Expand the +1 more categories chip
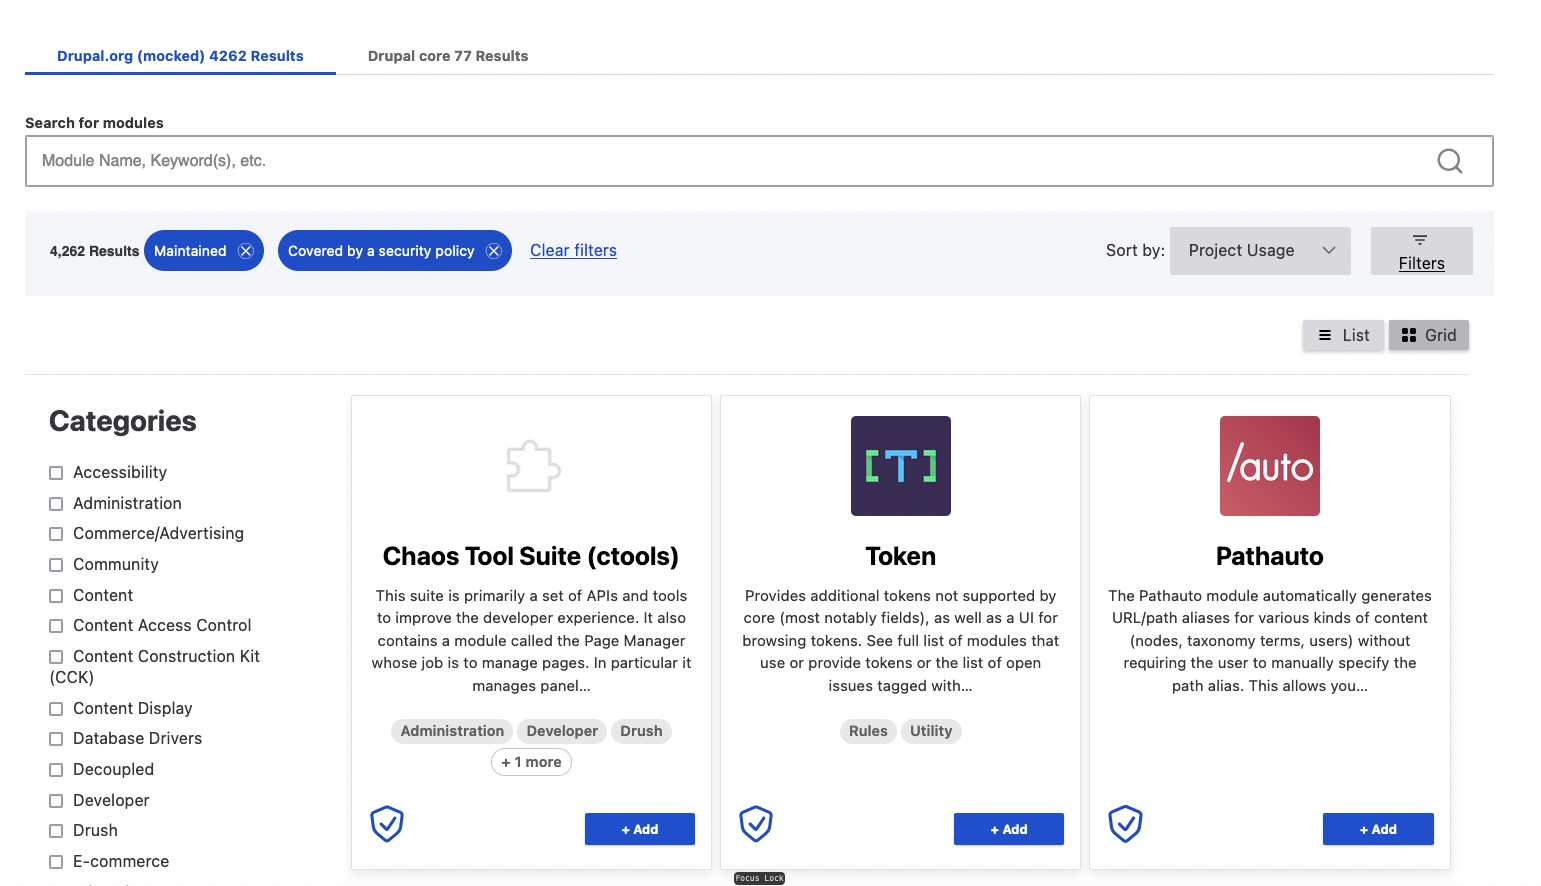 [531, 762]
